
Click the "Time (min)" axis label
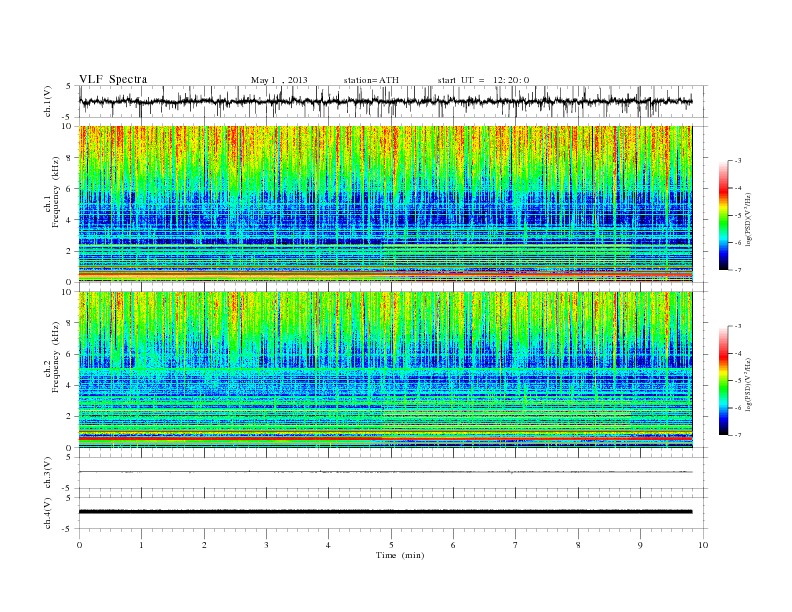point(400,555)
